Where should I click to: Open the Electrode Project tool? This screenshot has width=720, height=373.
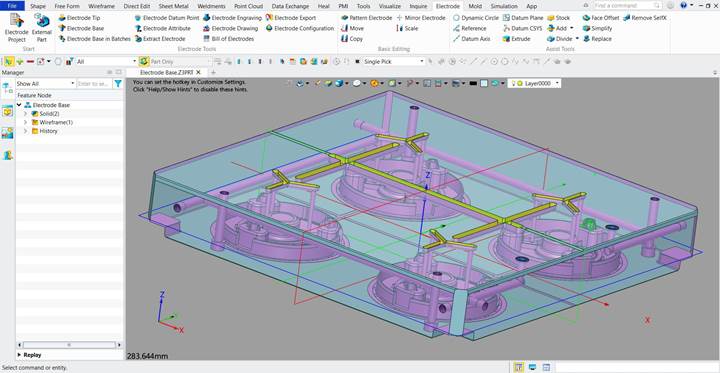tap(17, 28)
